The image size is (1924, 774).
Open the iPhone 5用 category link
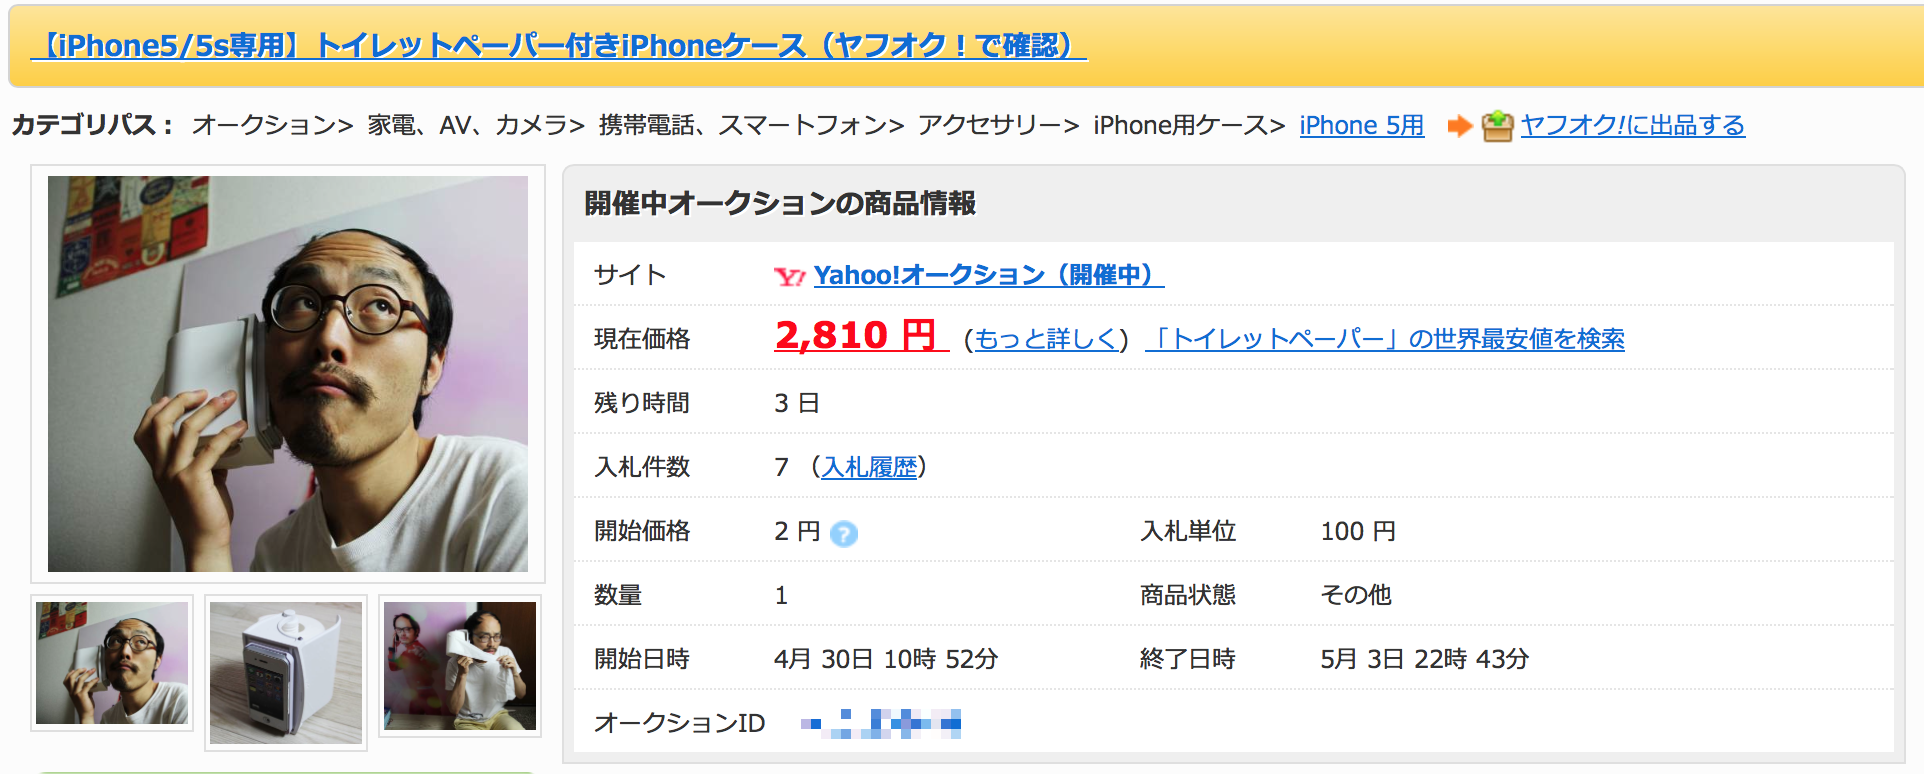coord(1361,126)
